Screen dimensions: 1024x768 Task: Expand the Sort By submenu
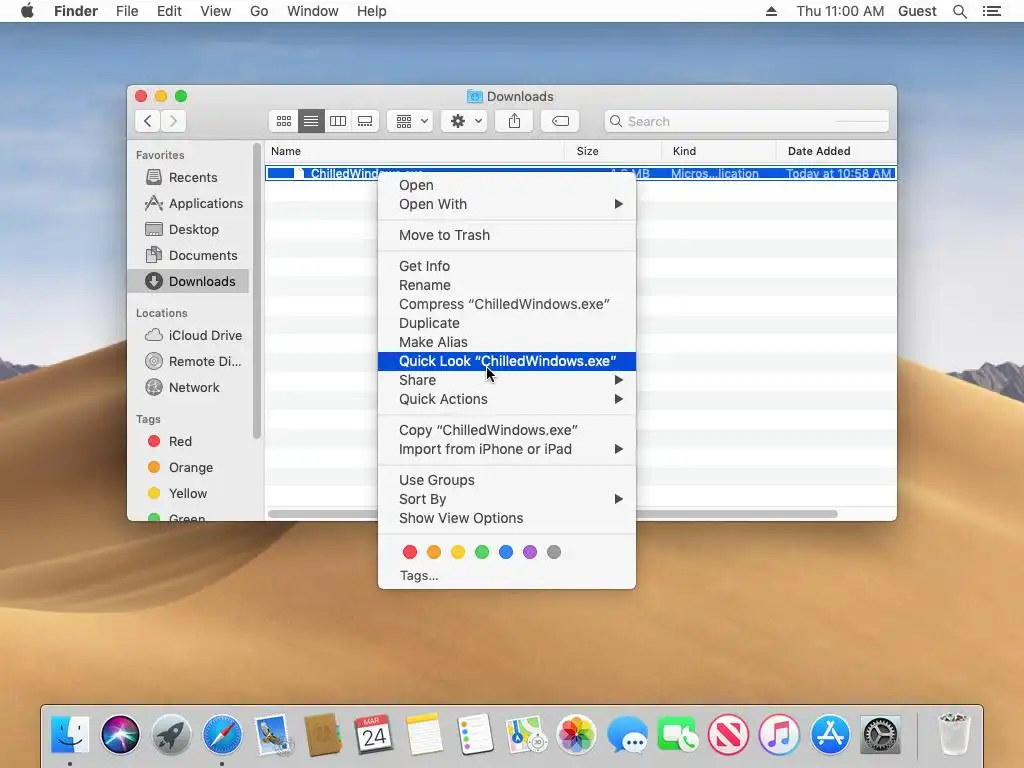coord(507,499)
